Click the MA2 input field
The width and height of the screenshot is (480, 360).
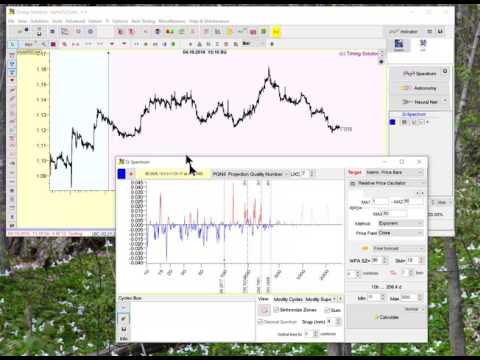[413, 202]
